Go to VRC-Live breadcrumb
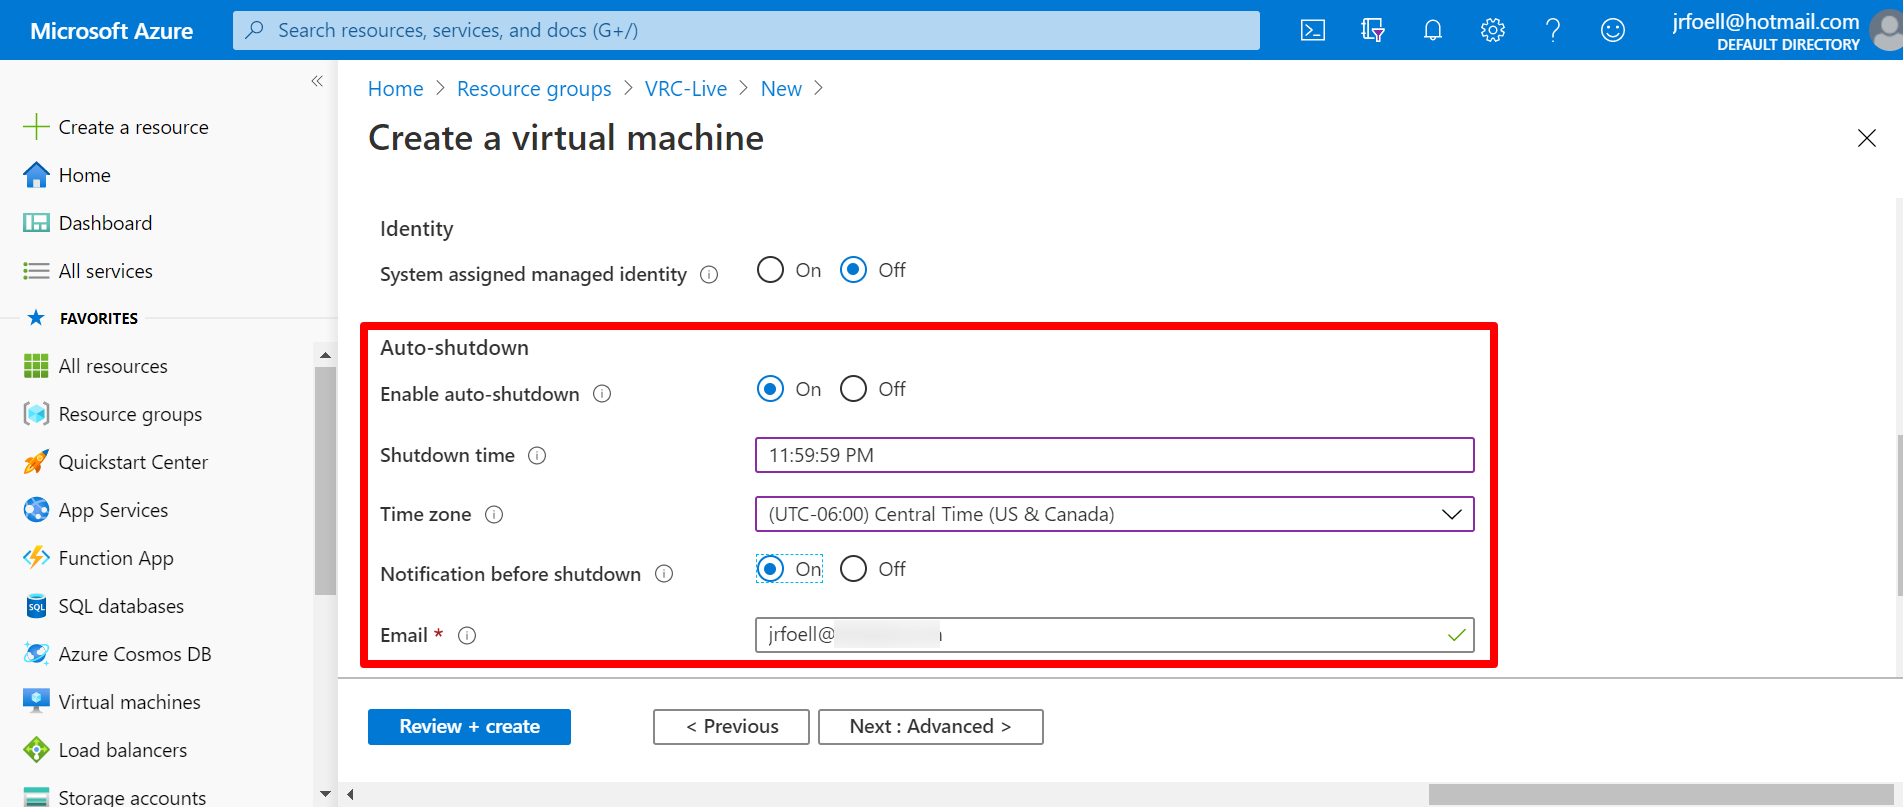Viewport: 1903px width, 807px height. pos(686,89)
